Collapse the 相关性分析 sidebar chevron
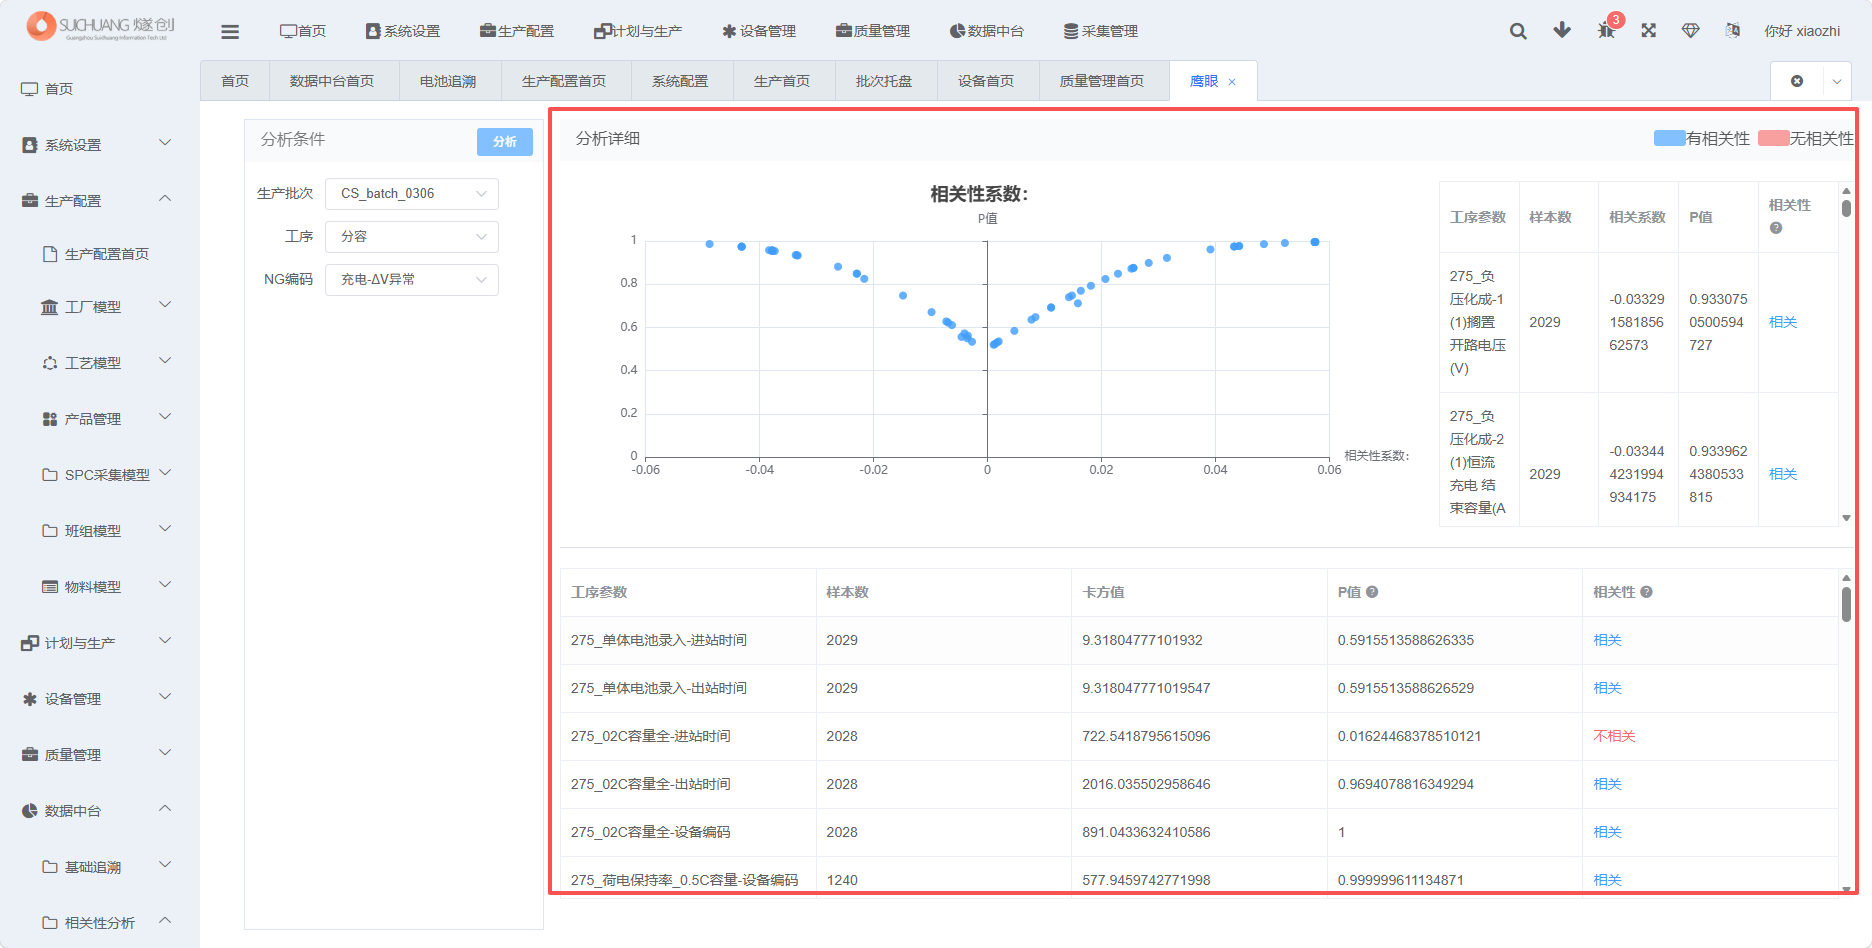Screen dimensions: 1872x948 [x=166, y=921]
